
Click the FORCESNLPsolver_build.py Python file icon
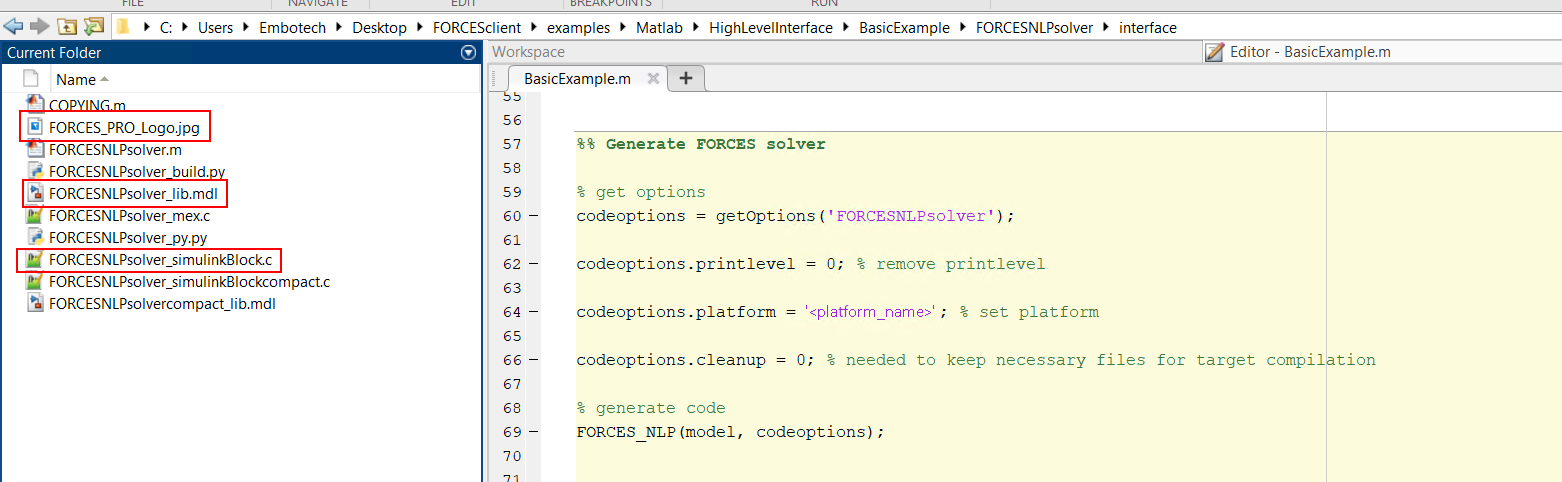click(34, 171)
